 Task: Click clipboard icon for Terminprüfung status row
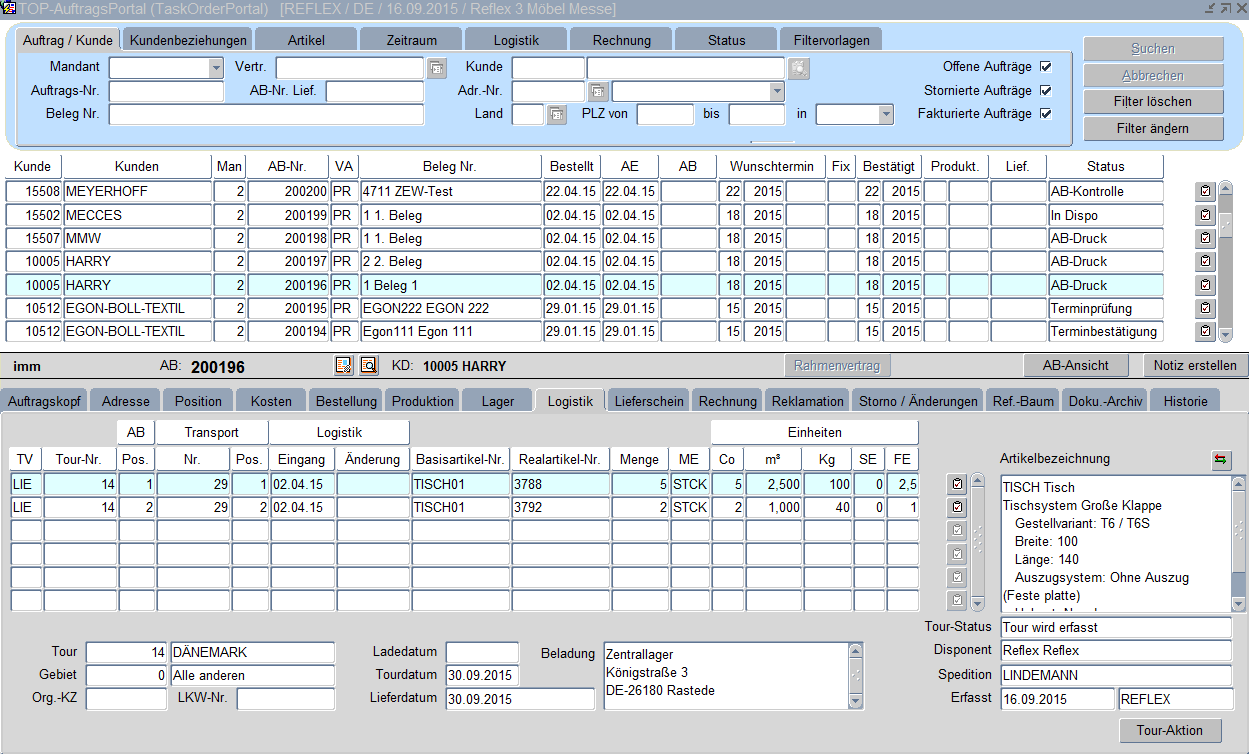[x=1205, y=308]
